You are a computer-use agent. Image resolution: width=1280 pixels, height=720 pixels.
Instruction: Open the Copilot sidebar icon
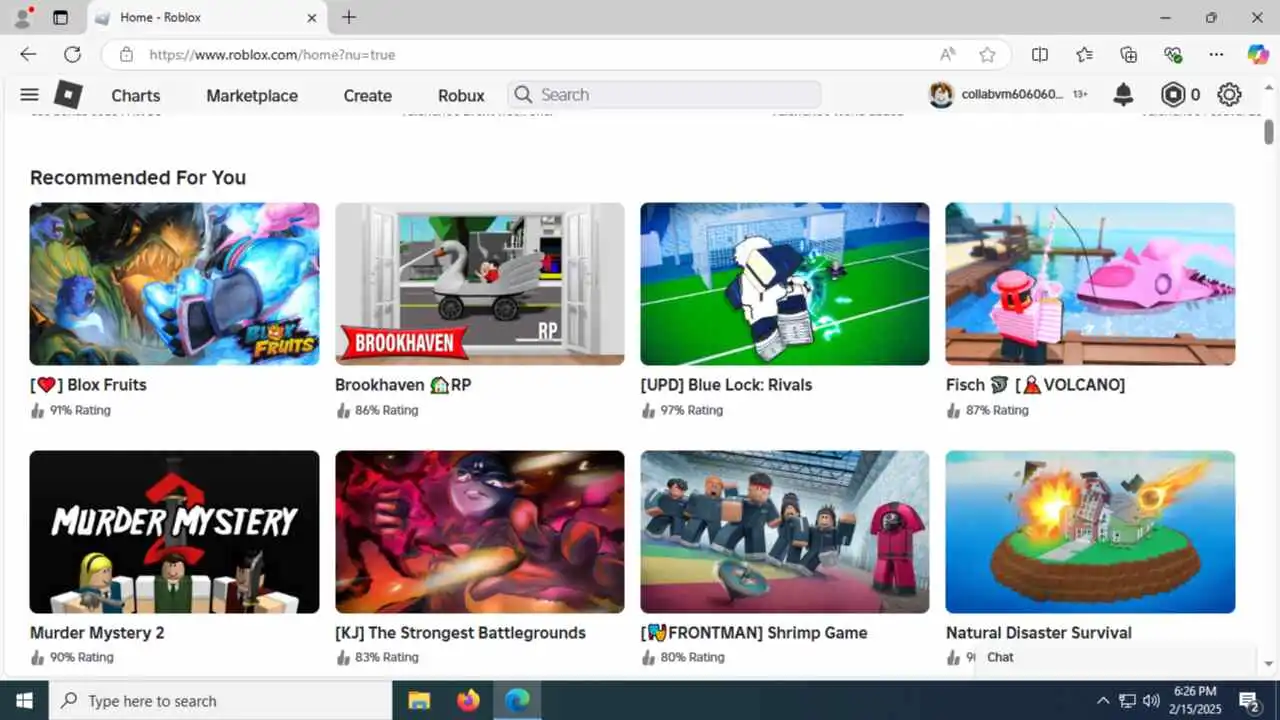coord(1258,55)
